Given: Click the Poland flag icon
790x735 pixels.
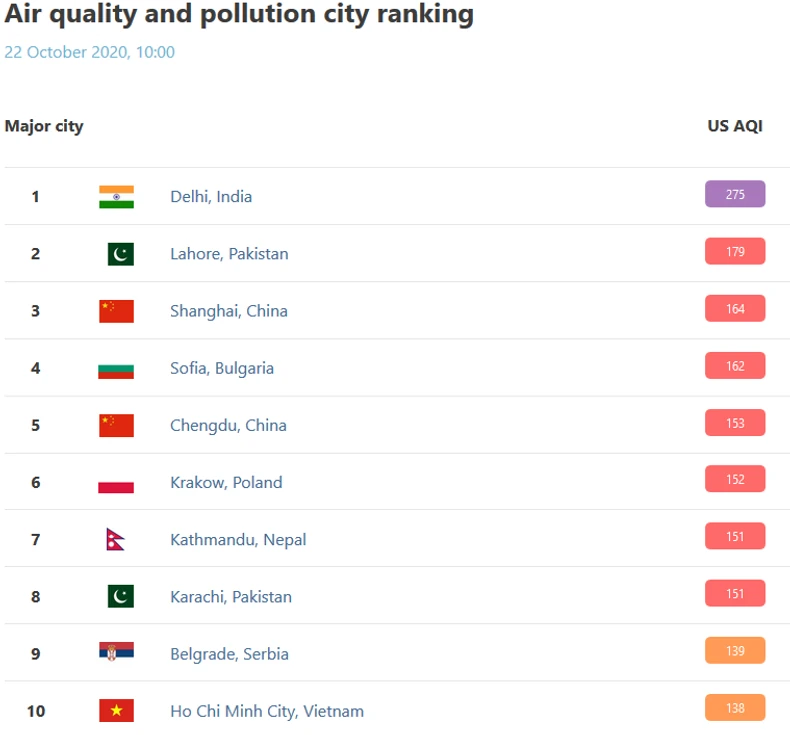Looking at the screenshot, I should [116, 483].
